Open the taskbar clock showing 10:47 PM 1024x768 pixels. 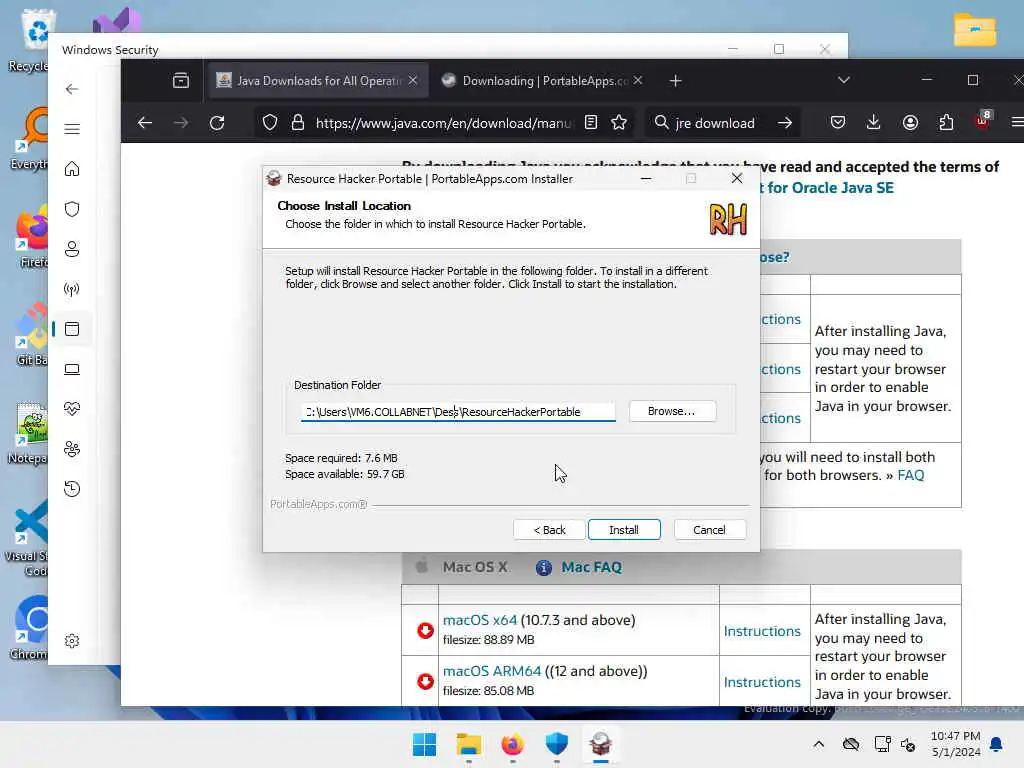tap(955, 744)
